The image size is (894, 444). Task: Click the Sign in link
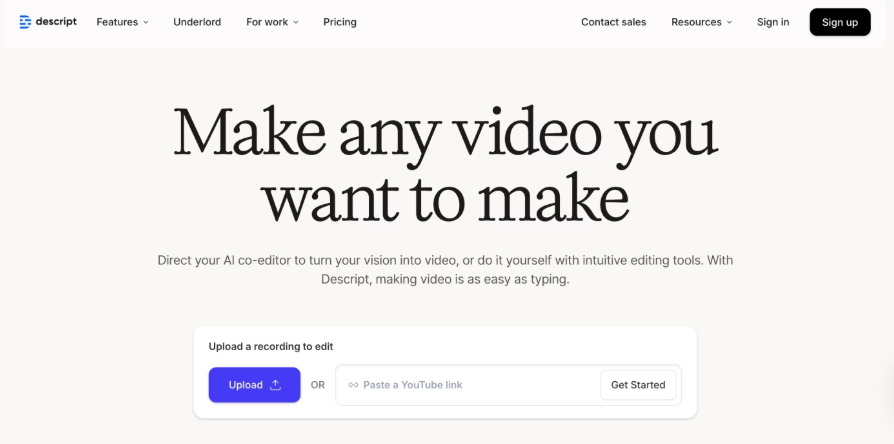772,22
